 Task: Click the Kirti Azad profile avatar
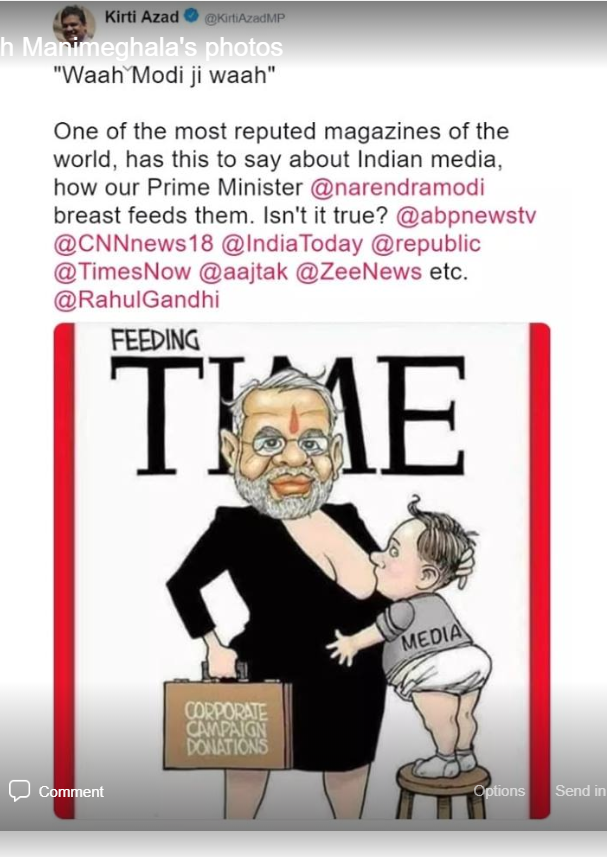(74, 25)
